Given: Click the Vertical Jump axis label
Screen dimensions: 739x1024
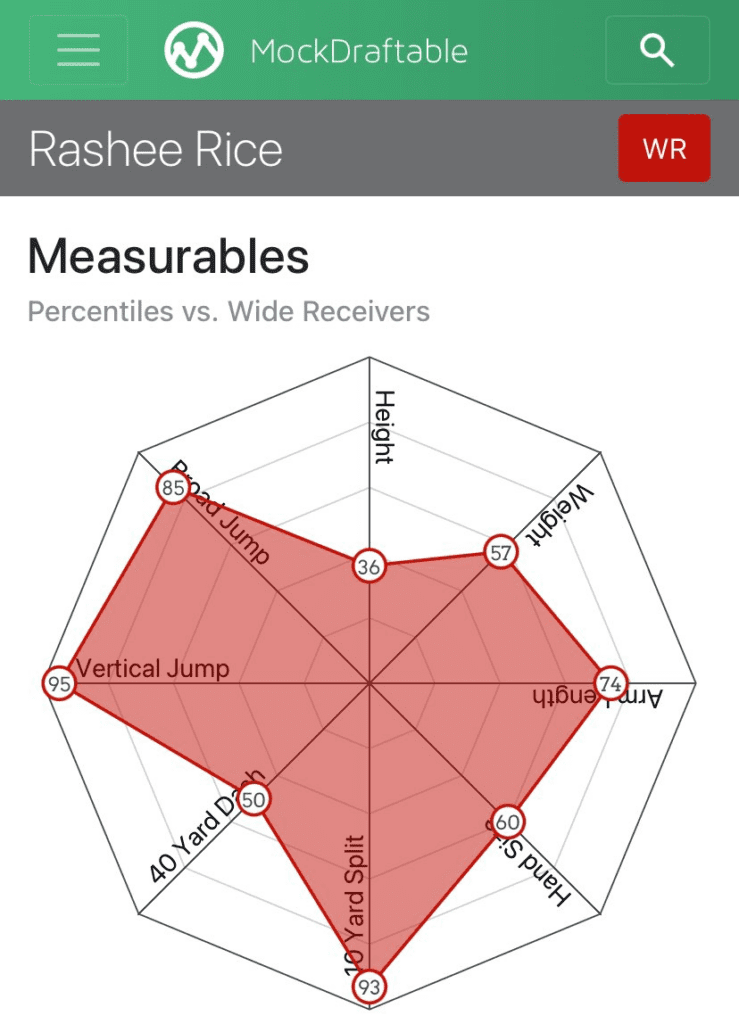Looking at the screenshot, I should tap(153, 668).
